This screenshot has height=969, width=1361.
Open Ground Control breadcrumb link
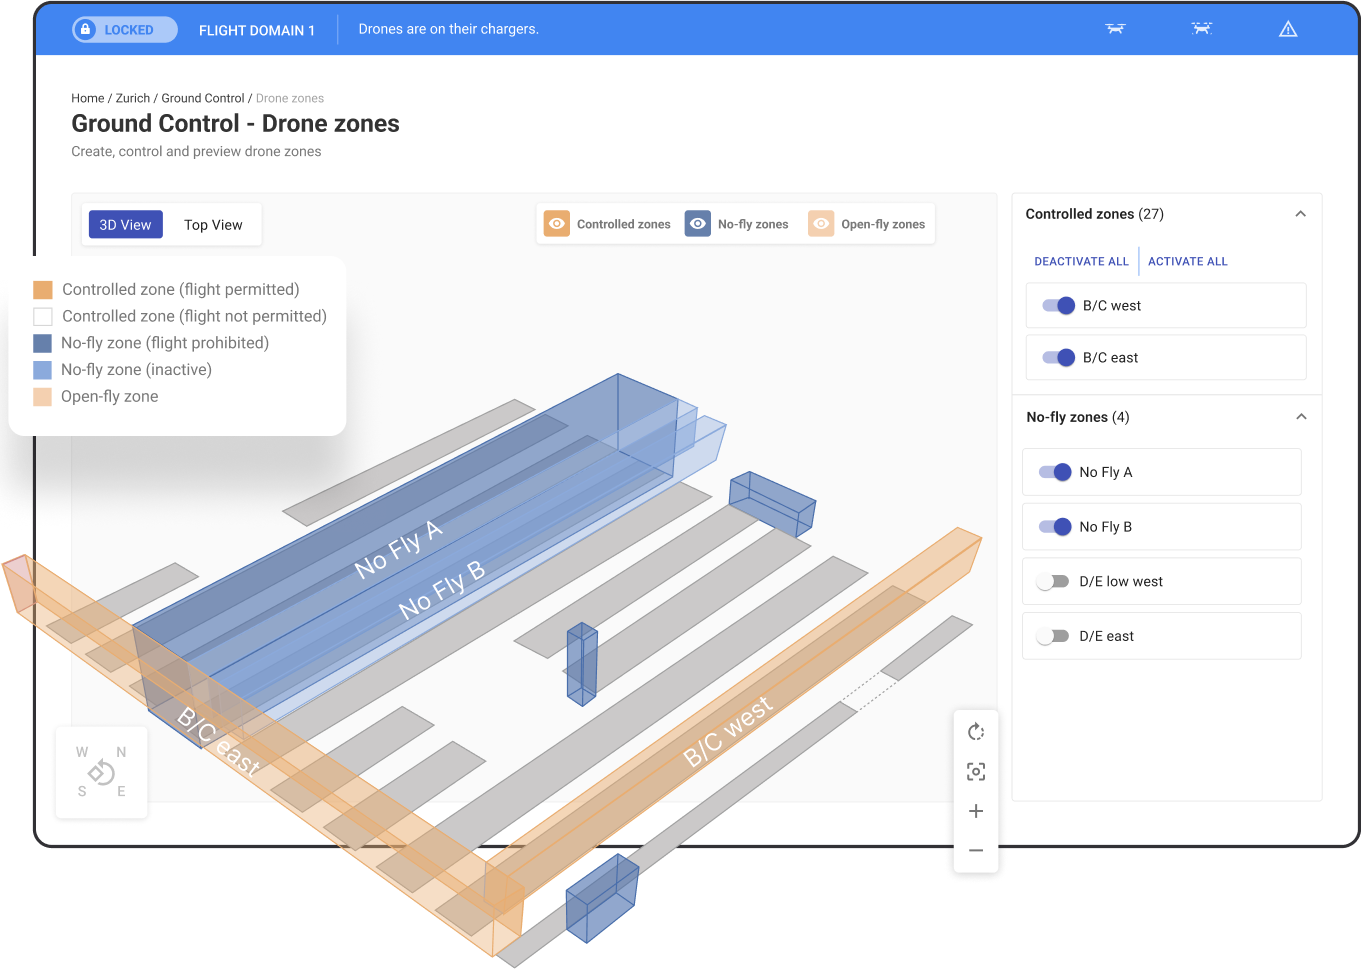(x=203, y=98)
